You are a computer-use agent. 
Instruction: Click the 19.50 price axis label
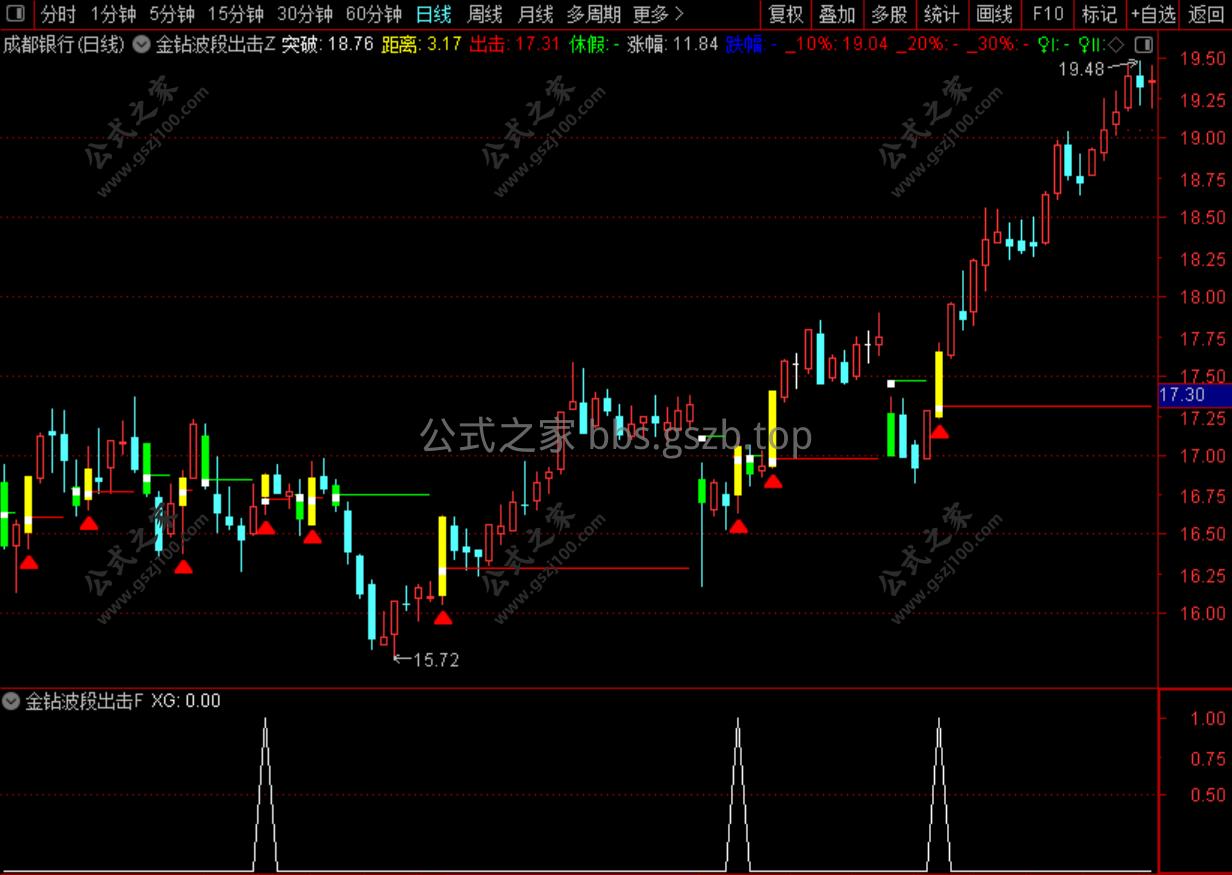pyautogui.click(x=1202, y=58)
